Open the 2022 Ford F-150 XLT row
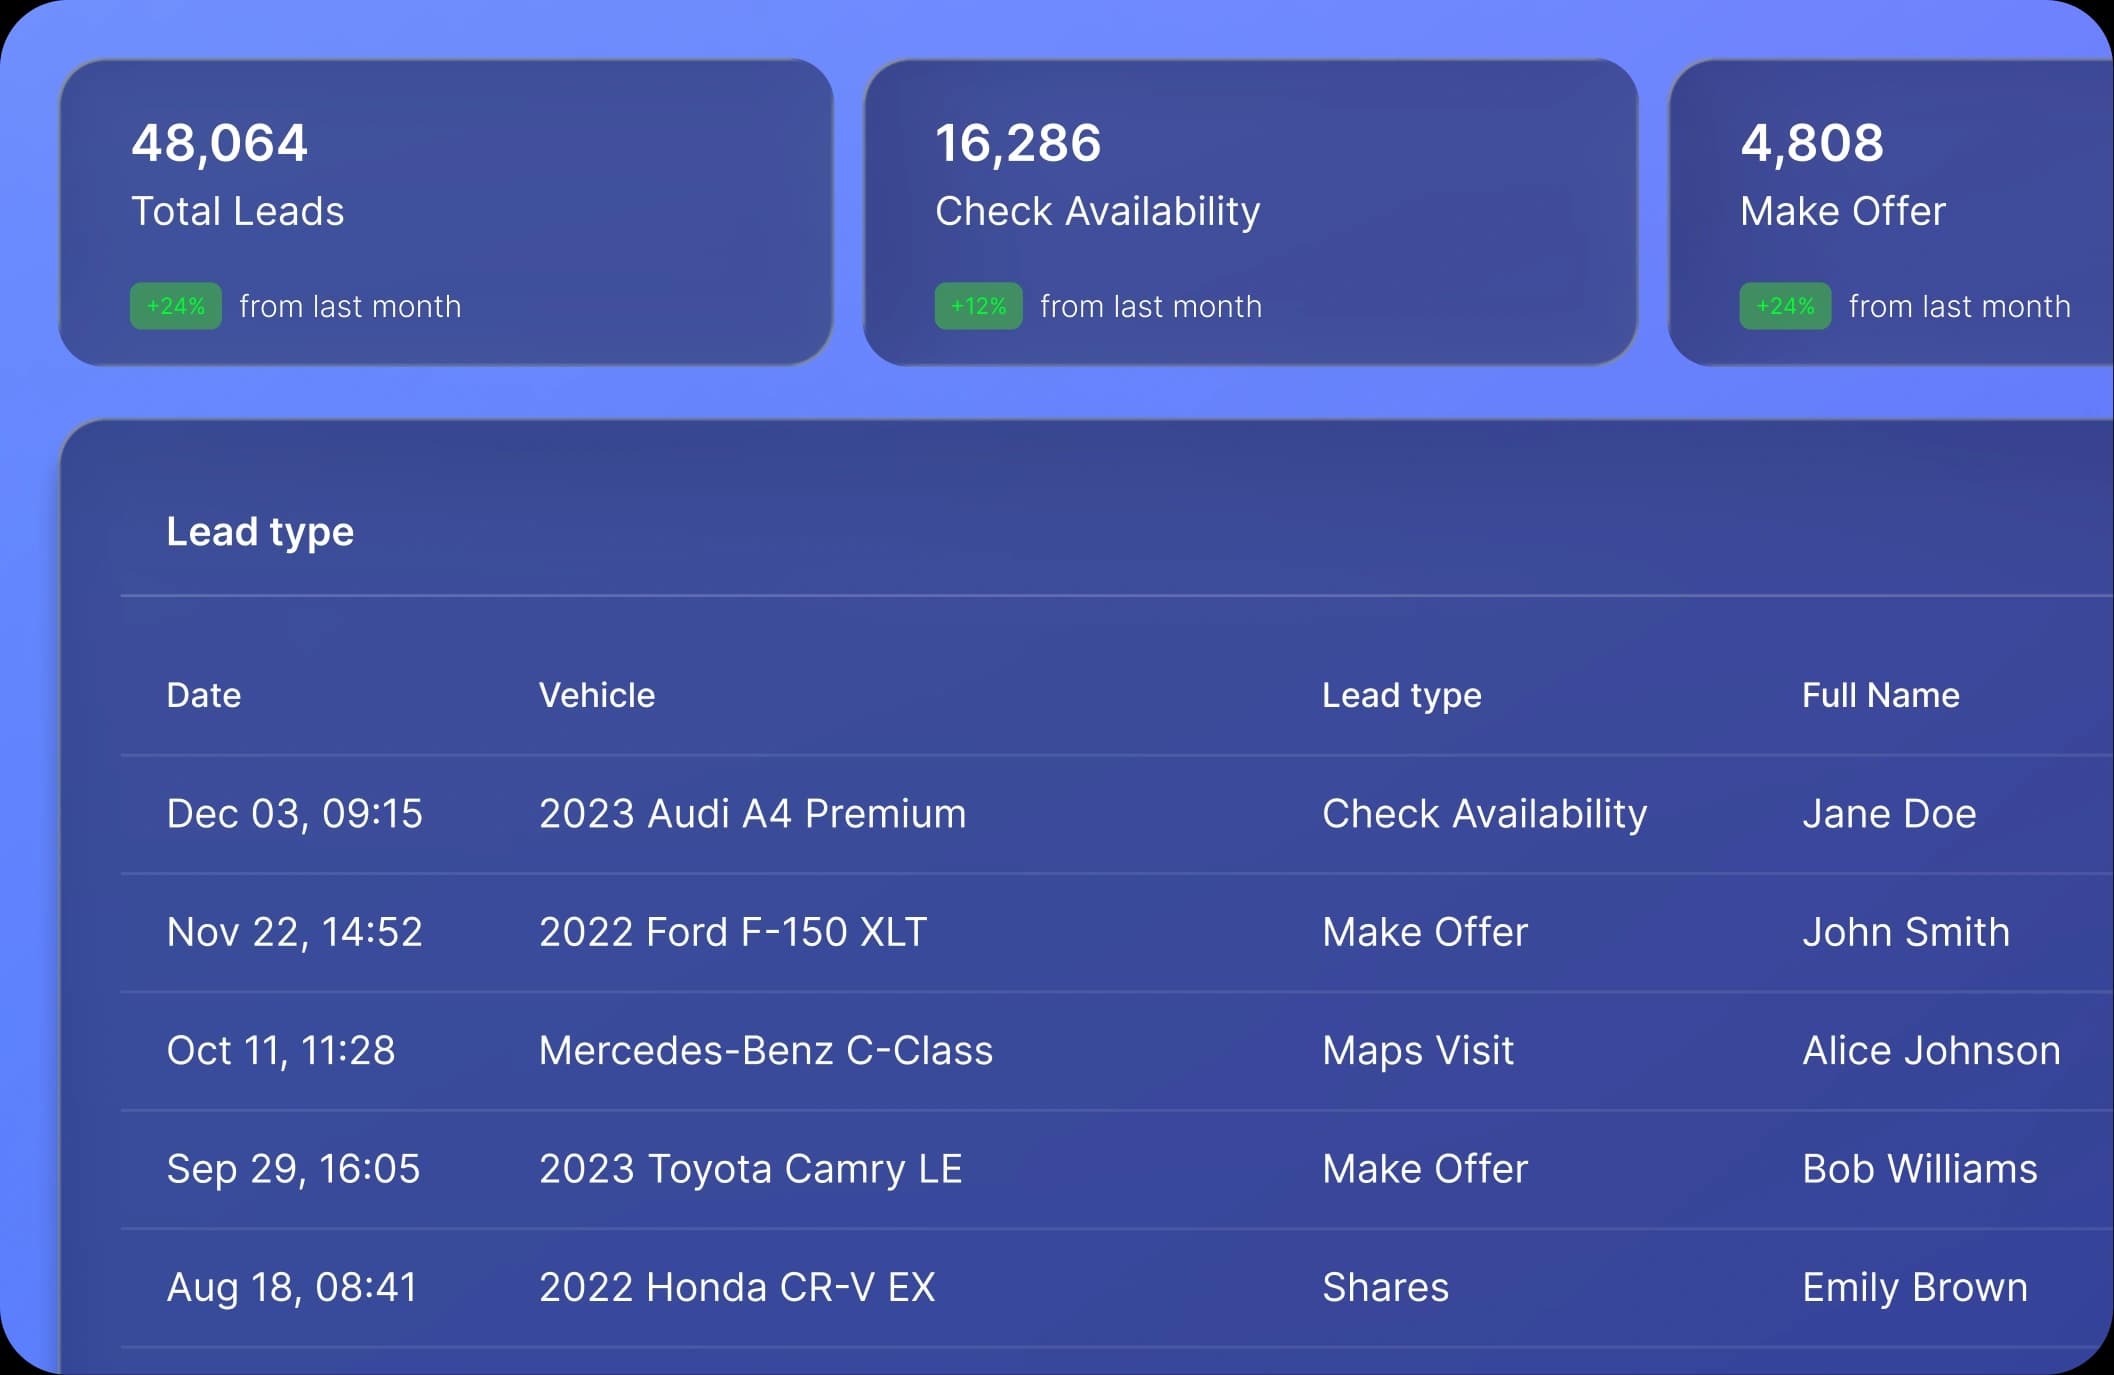Viewport: 2114px width, 1375px height. pyautogui.click(x=732, y=932)
